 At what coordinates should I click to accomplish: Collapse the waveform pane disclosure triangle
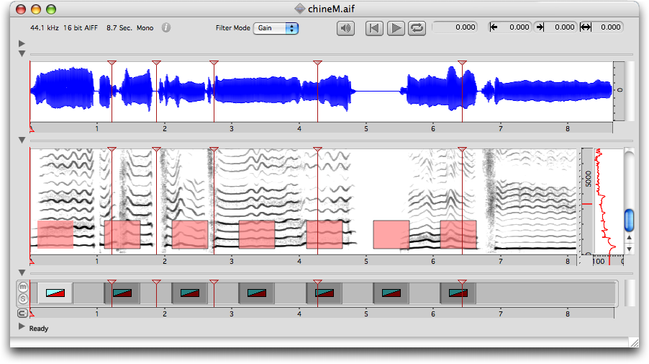(22, 53)
